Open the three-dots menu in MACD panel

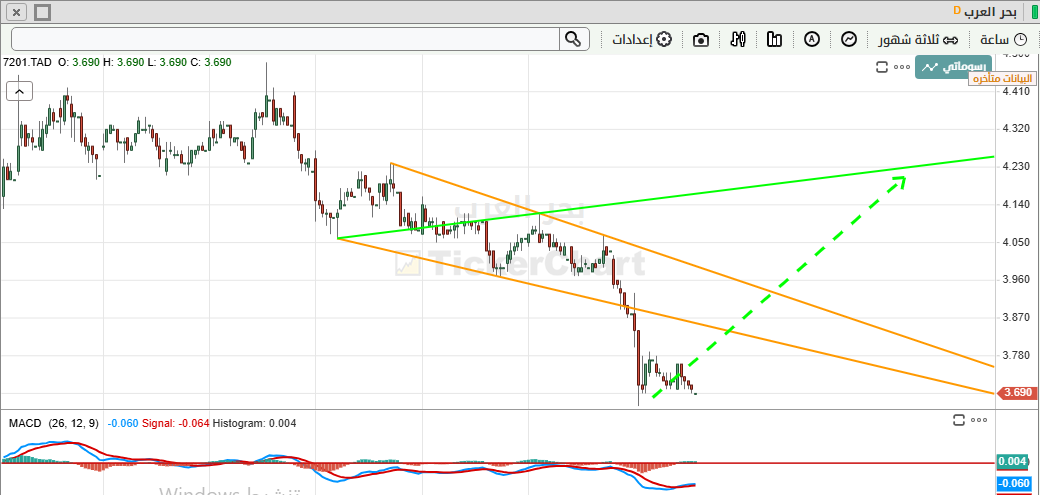(x=979, y=419)
